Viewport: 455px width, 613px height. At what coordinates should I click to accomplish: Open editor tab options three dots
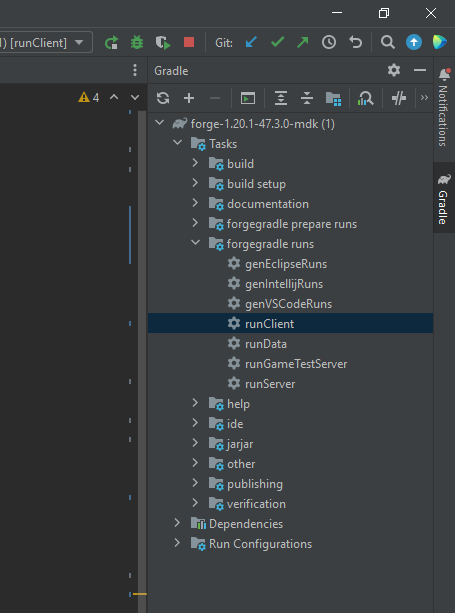pyautogui.click(x=135, y=70)
